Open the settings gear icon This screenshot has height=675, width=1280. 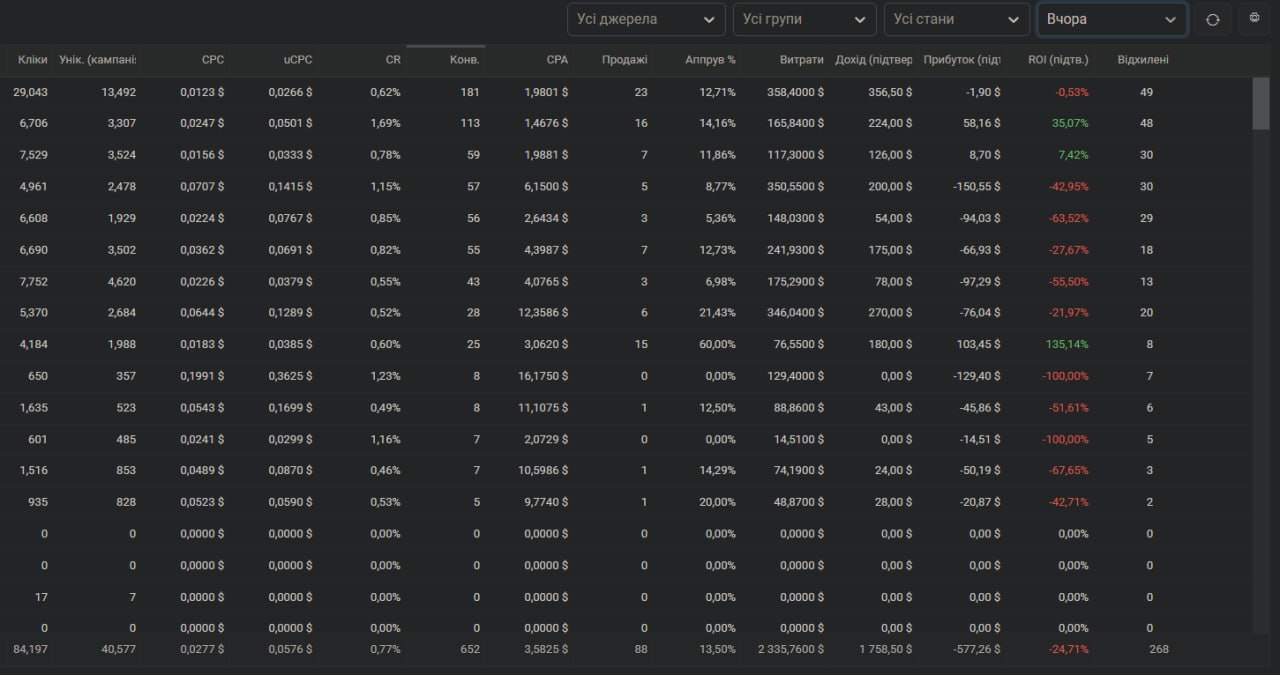pos(1255,18)
